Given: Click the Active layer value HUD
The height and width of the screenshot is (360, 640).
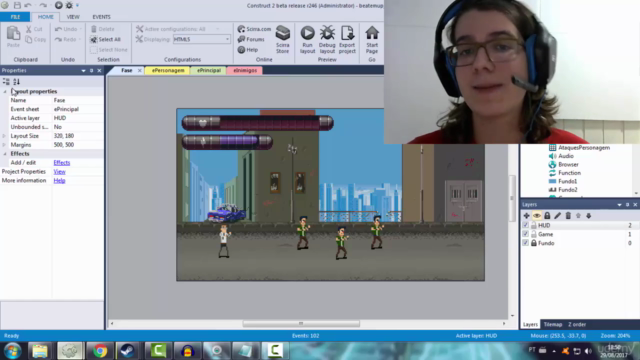Looking at the screenshot, I should pyautogui.click(x=78, y=118).
